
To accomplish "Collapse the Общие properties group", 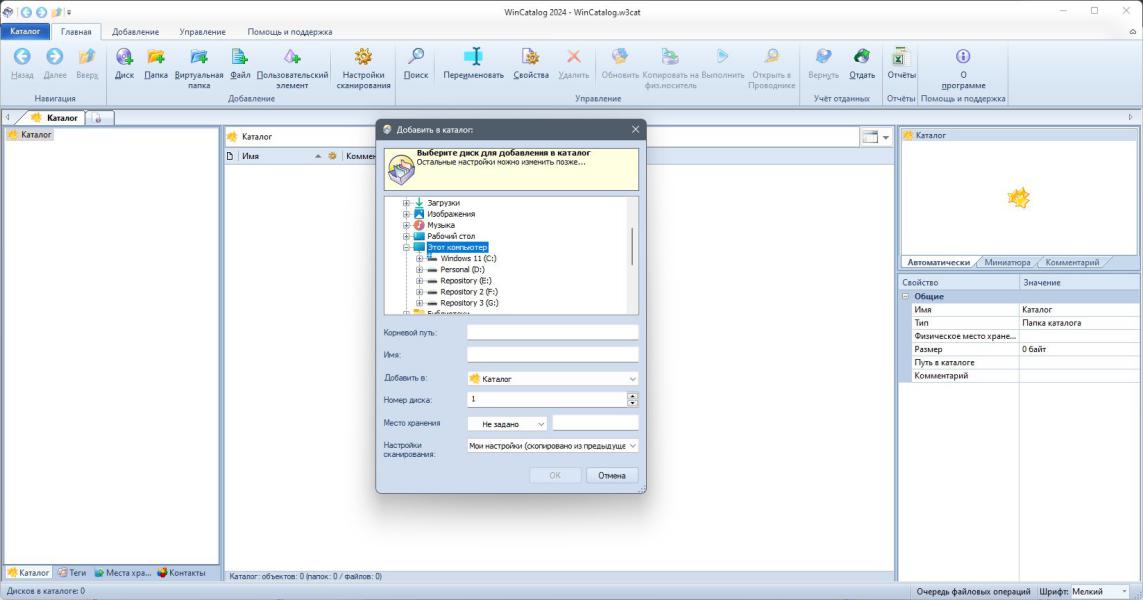I will [x=906, y=297].
